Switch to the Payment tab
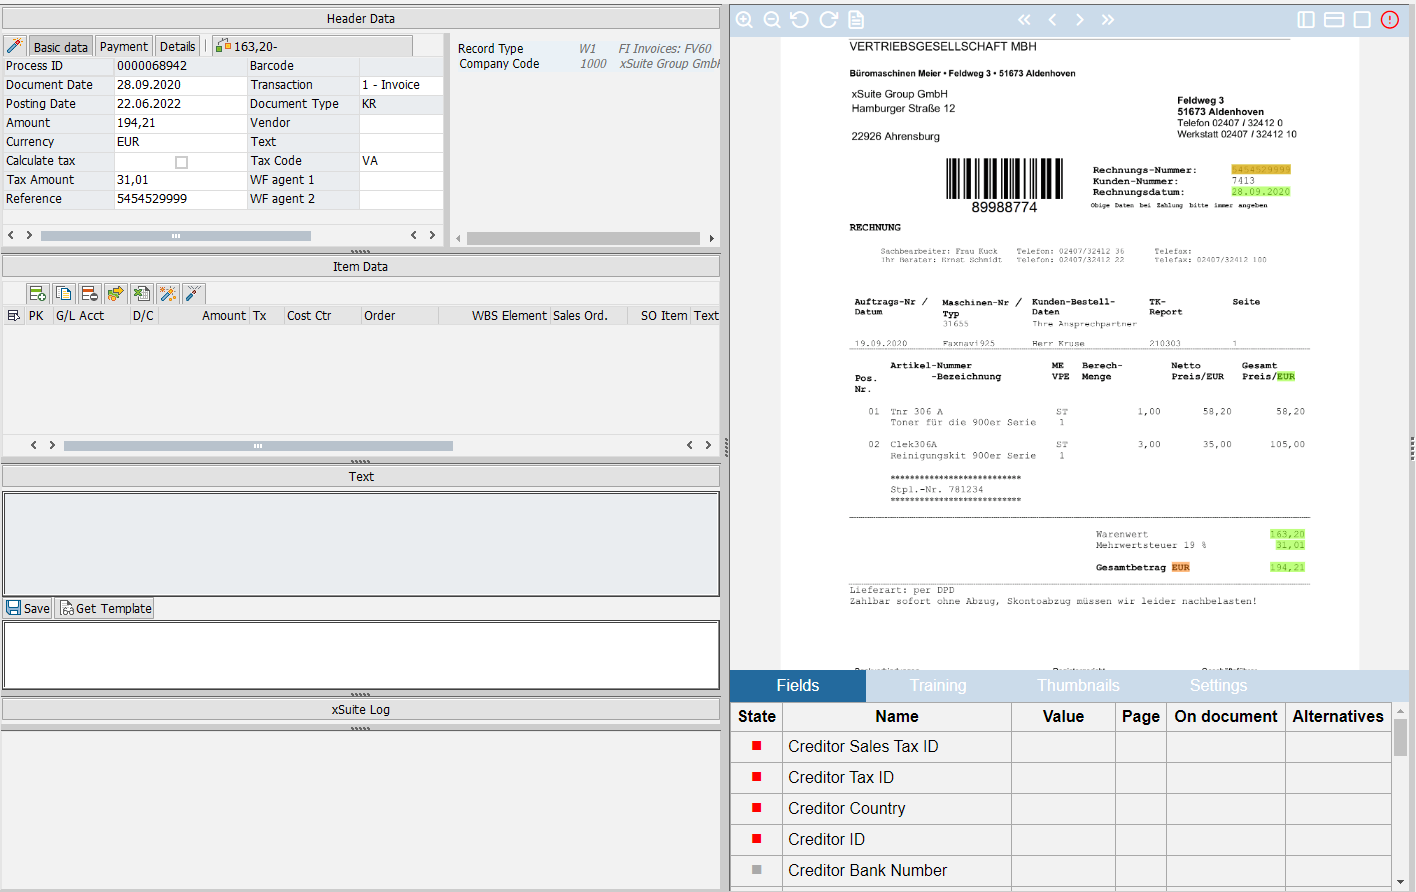The height and width of the screenshot is (892, 1416). 123,46
